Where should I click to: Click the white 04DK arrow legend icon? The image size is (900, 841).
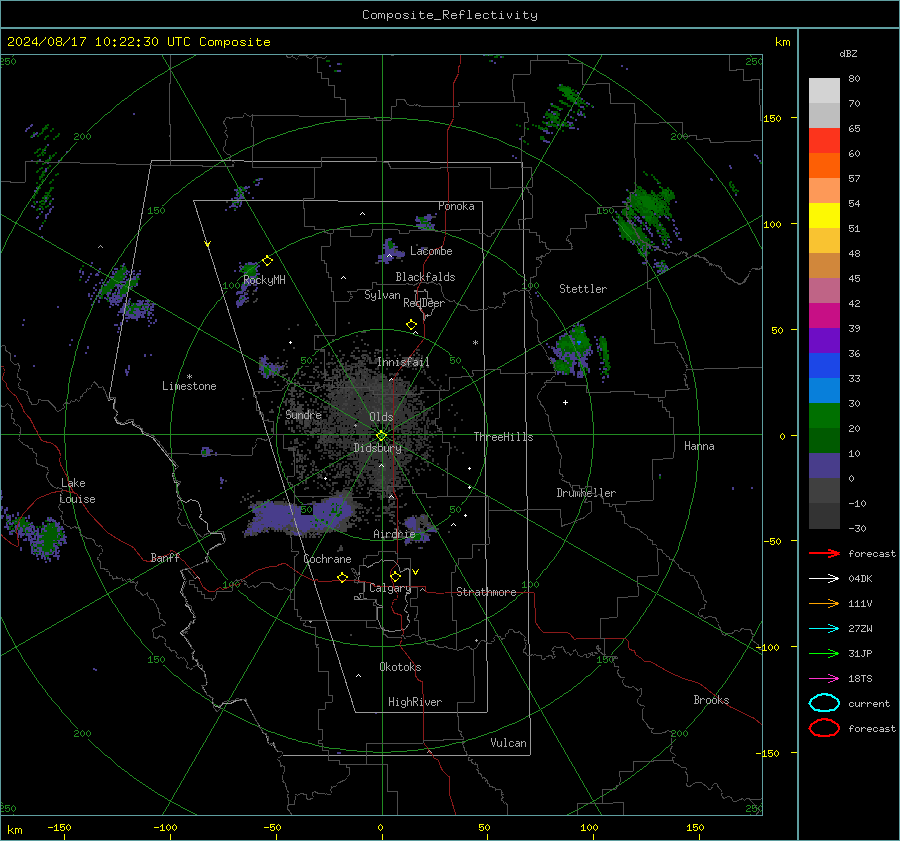pyautogui.click(x=824, y=579)
